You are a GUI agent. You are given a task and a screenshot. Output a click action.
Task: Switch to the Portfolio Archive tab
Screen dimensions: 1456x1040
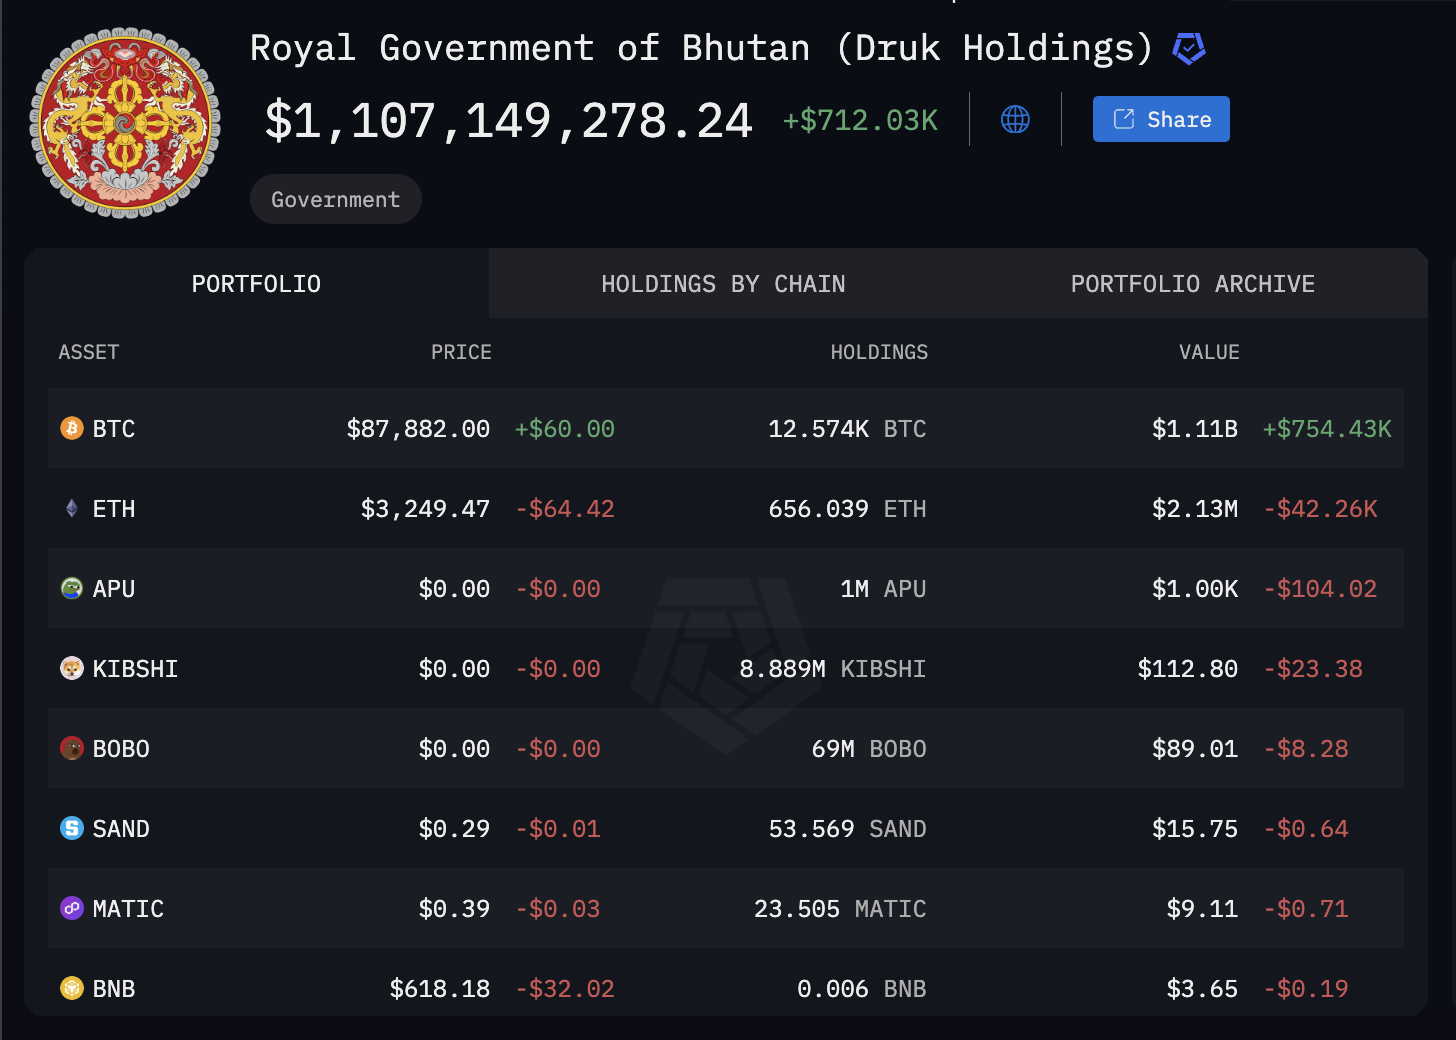[1192, 284]
